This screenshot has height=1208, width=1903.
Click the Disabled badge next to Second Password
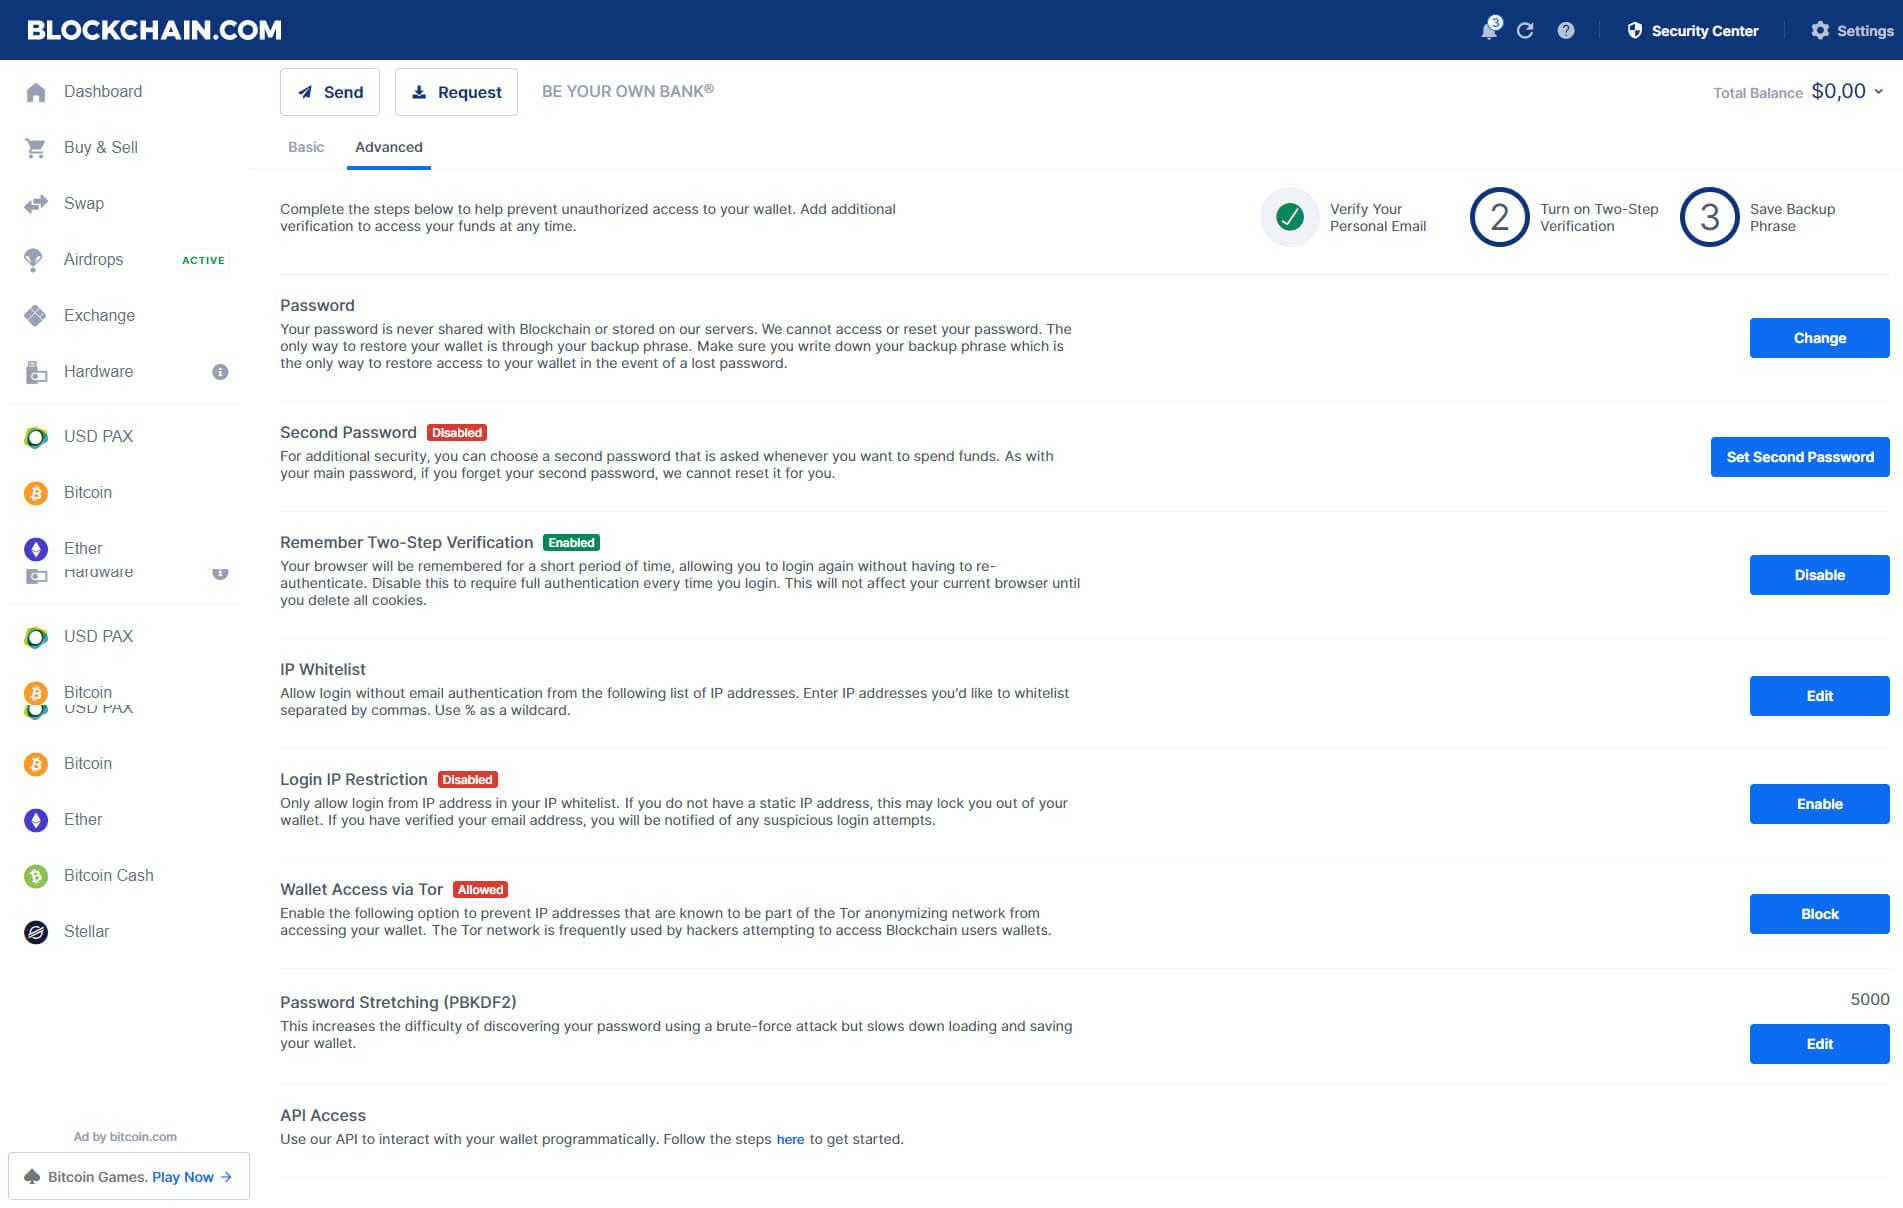point(457,433)
